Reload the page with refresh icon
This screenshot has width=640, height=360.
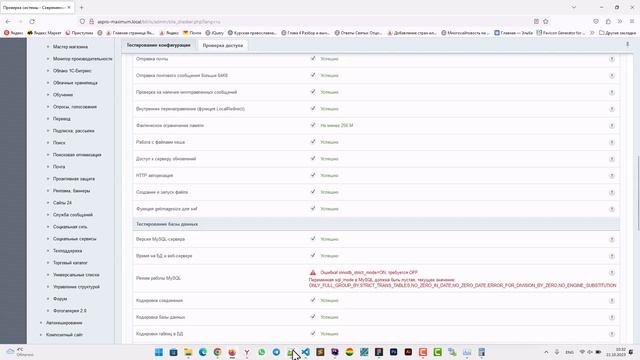(32, 21)
